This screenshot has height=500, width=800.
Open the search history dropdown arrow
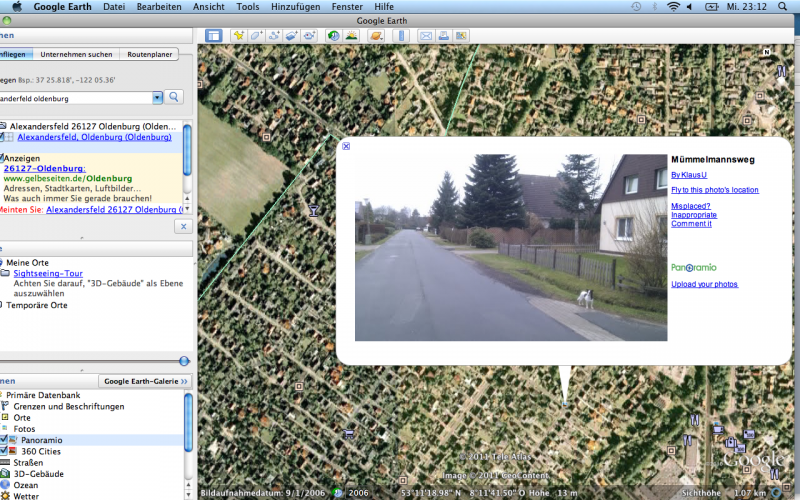click(157, 97)
